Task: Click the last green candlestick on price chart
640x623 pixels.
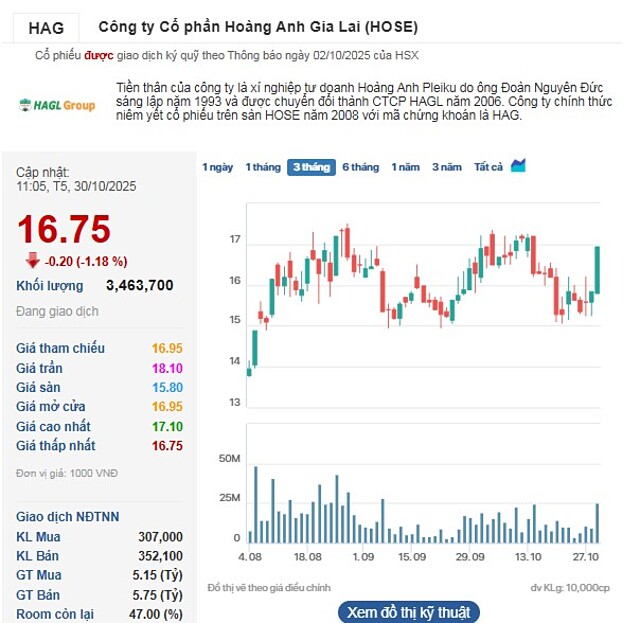Action: (597, 269)
